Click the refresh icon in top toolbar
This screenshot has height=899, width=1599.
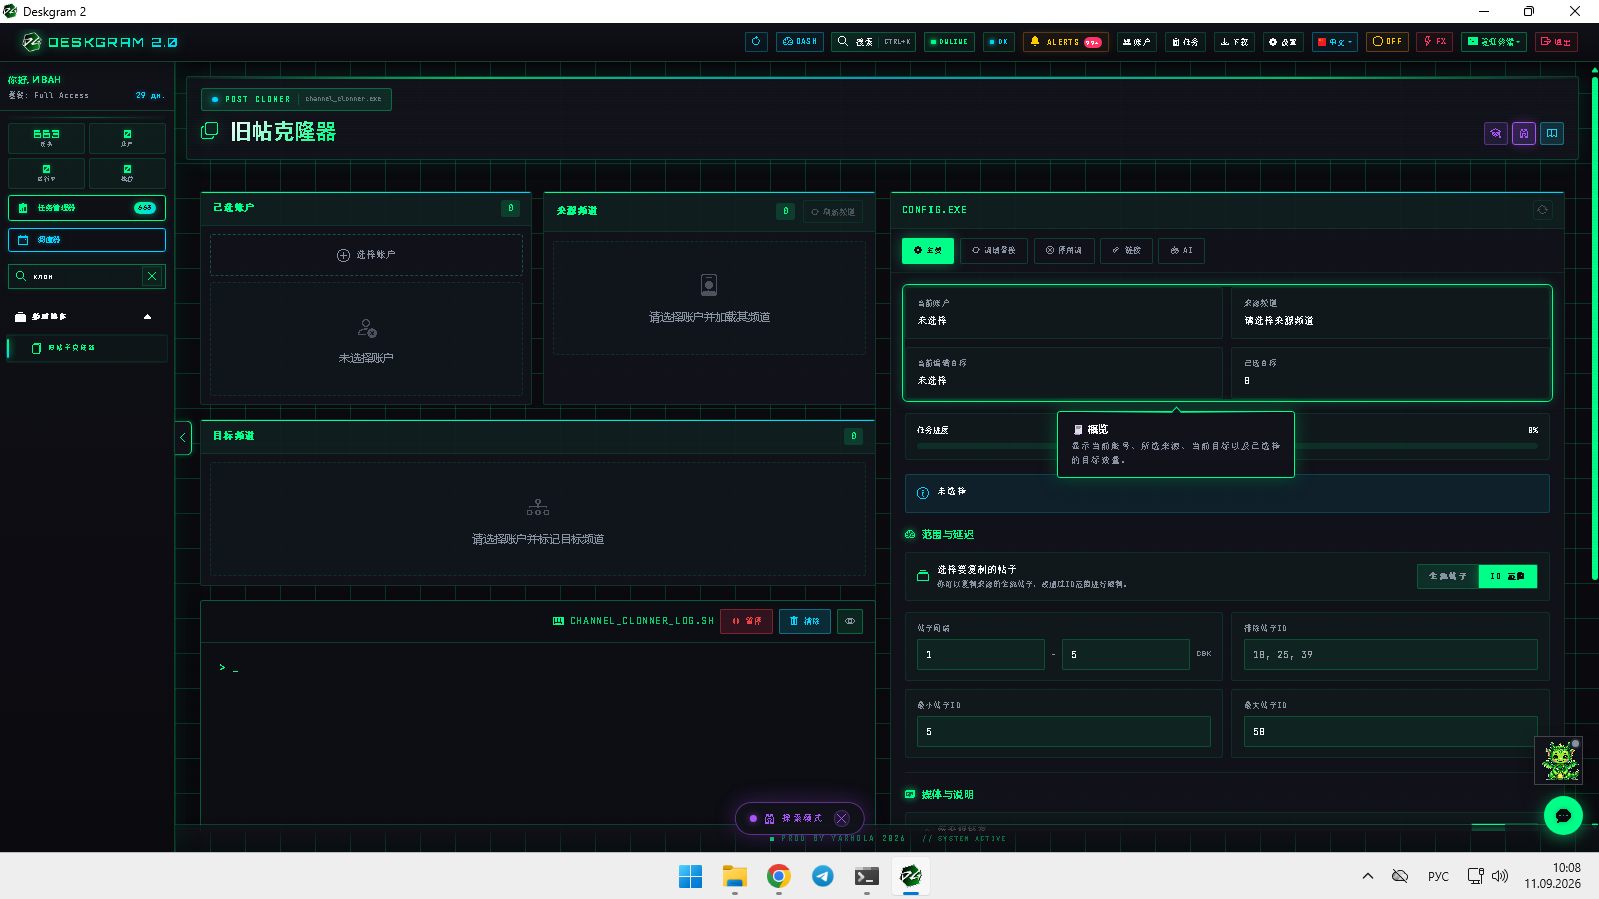pos(756,42)
